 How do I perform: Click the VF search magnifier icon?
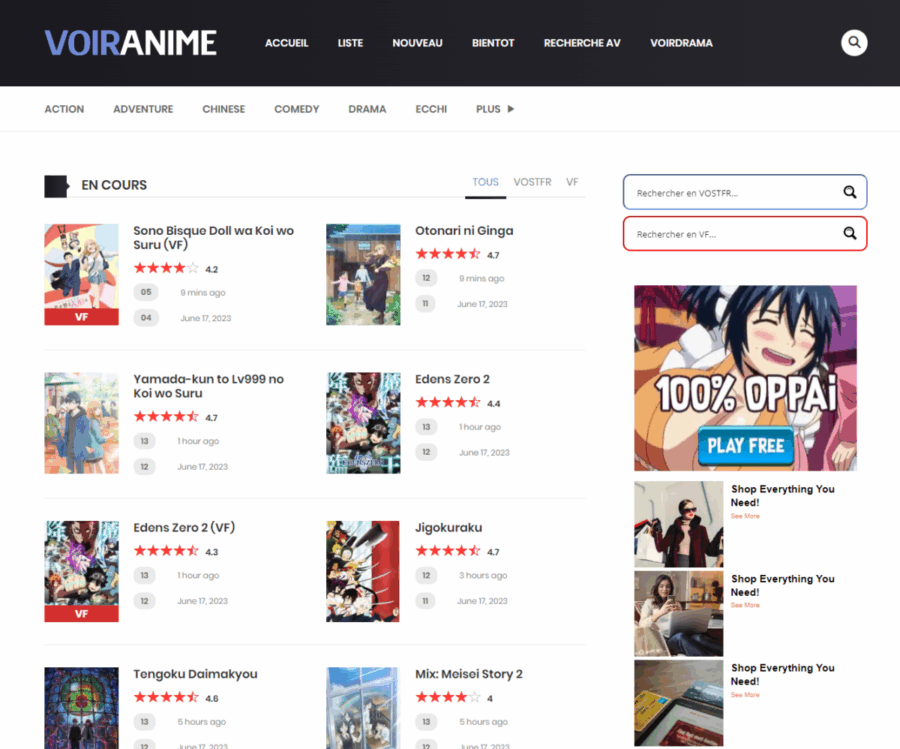click(x=849, y=233)
